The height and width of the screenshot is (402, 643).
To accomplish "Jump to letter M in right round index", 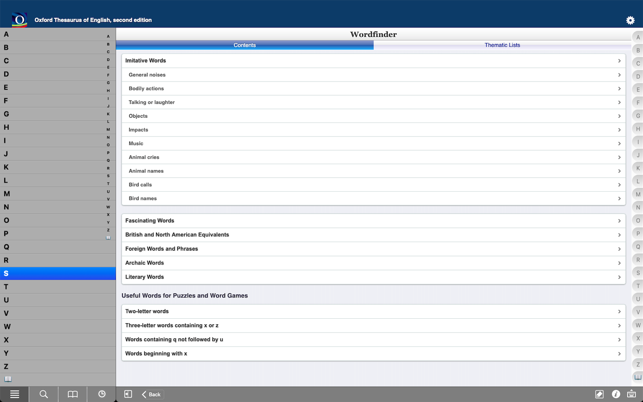I will pyautogui.click(x=638, y=194).
